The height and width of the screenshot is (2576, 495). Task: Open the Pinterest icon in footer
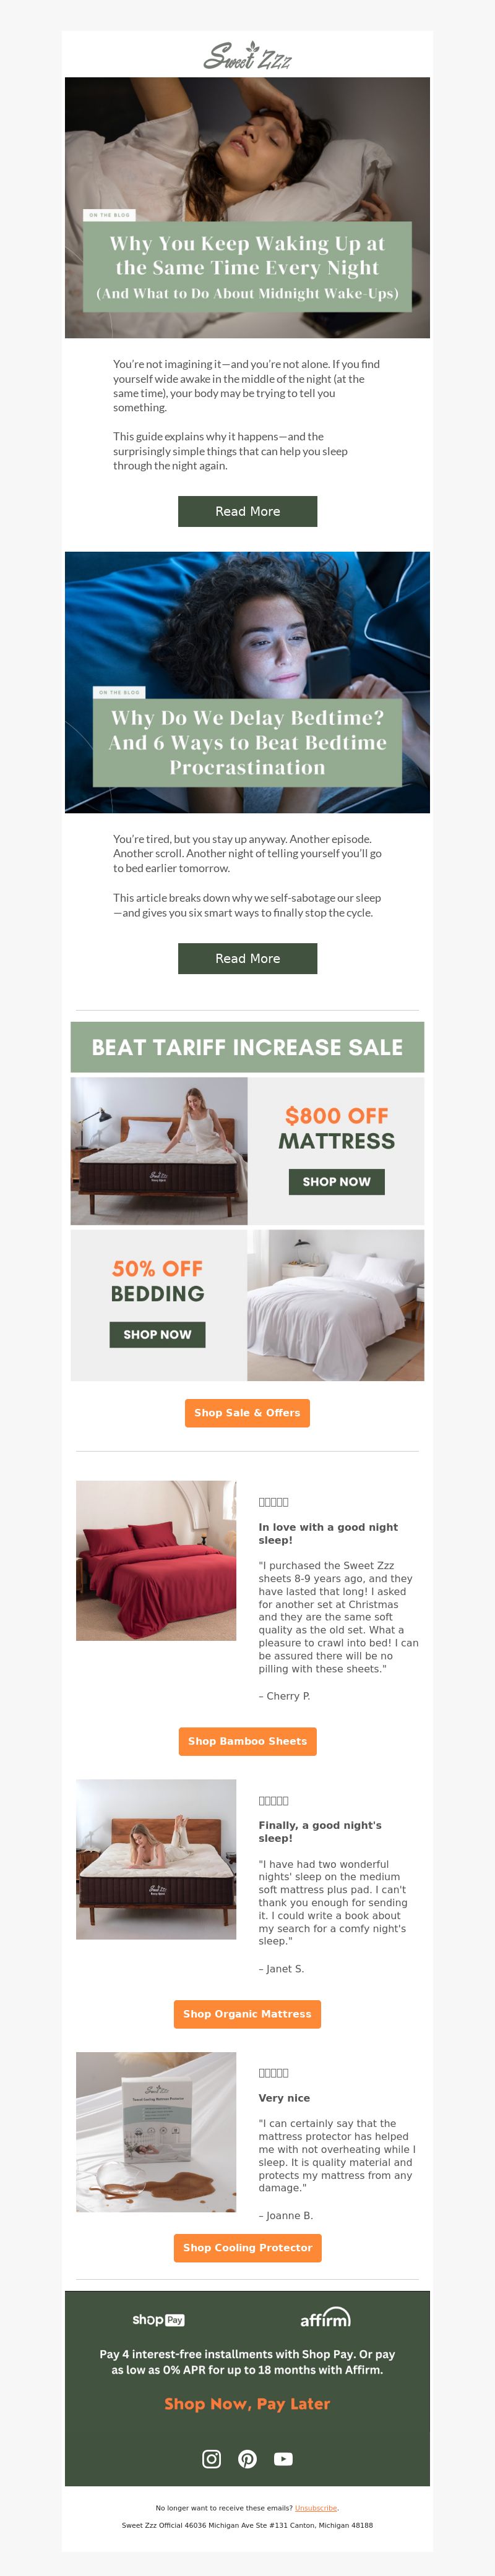click(x=248, y=2459)
